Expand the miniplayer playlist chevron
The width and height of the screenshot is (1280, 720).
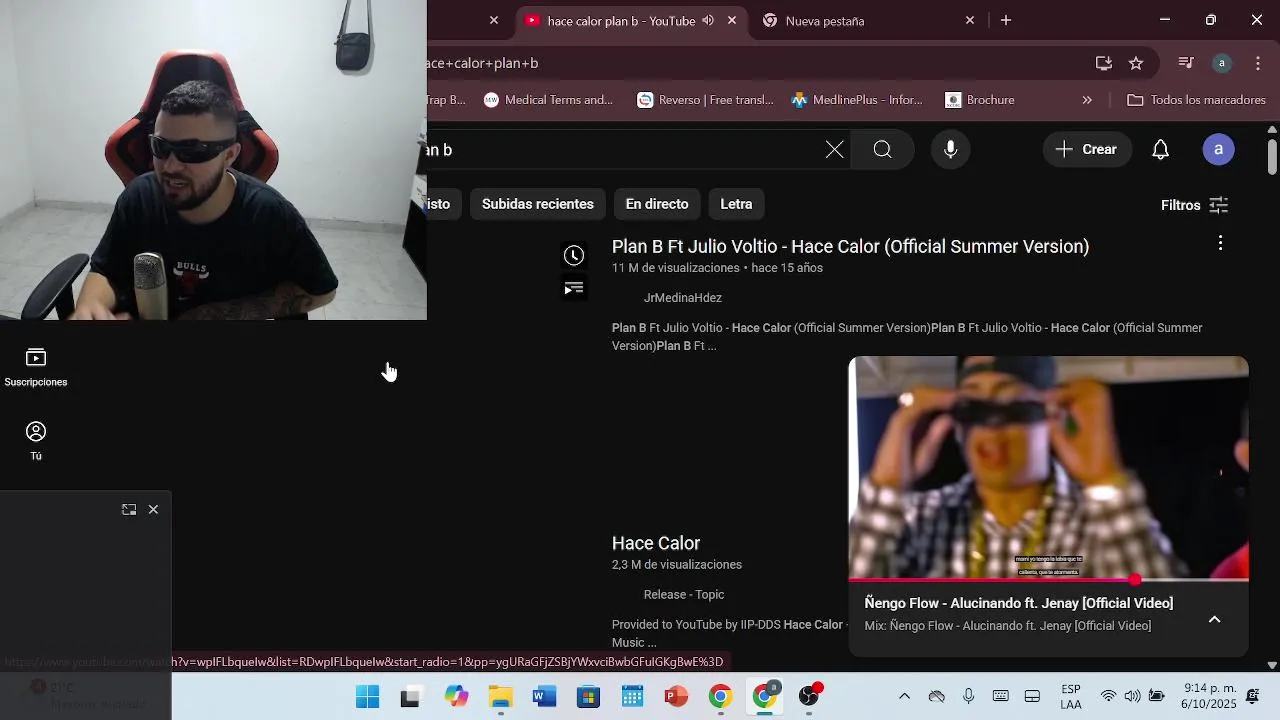[1214, 620]
